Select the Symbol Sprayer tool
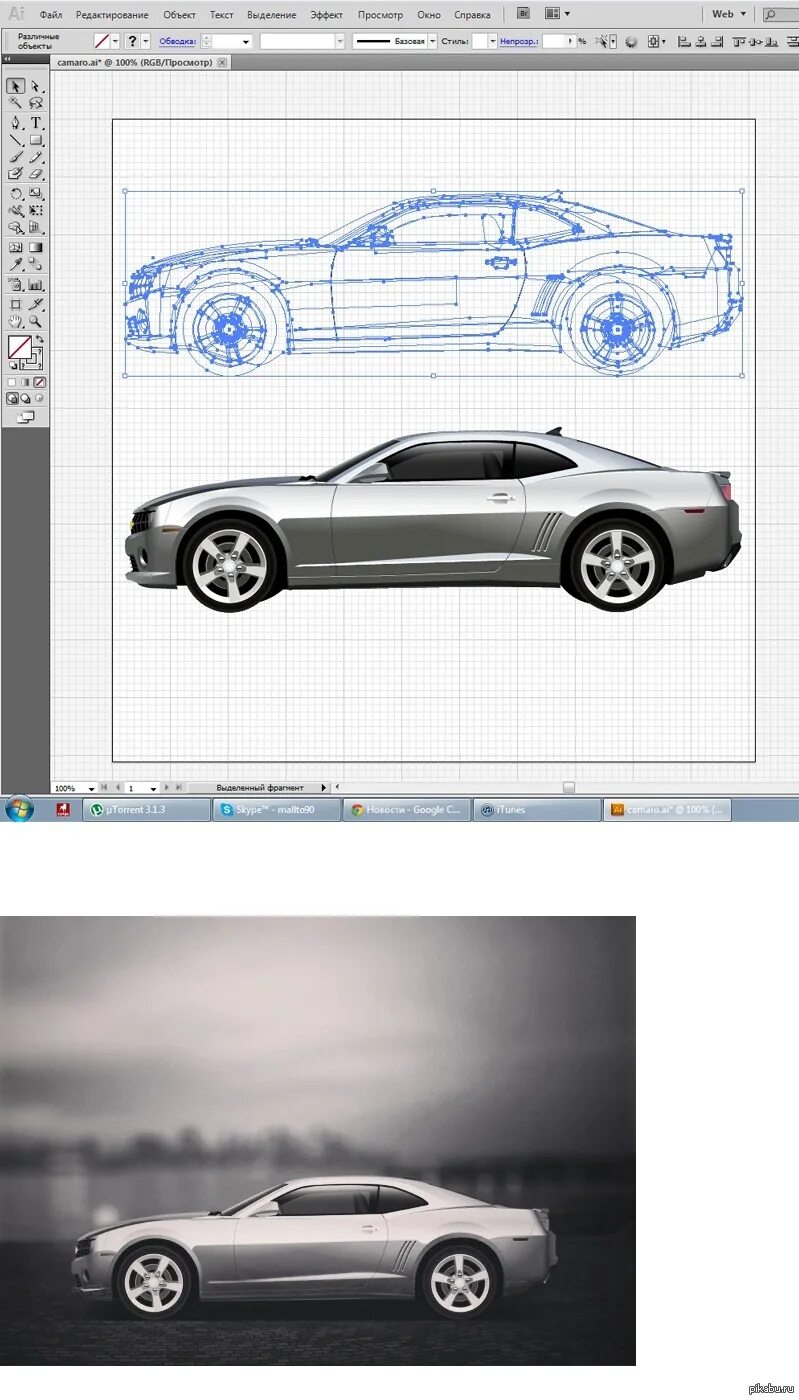Screen dimensions: 799x1400 (15, 285)
